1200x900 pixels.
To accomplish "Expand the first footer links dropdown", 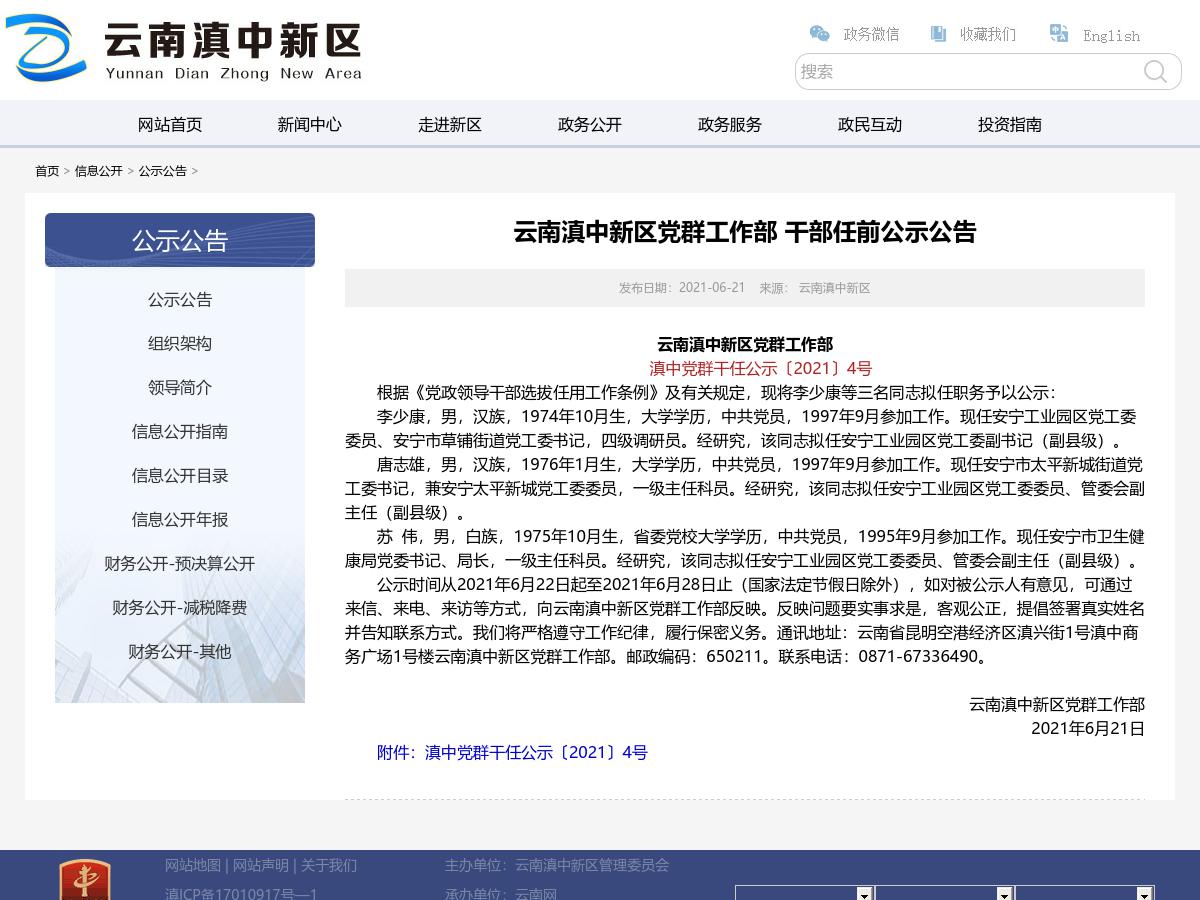I will pyautogui.click(x=805, y=893).
